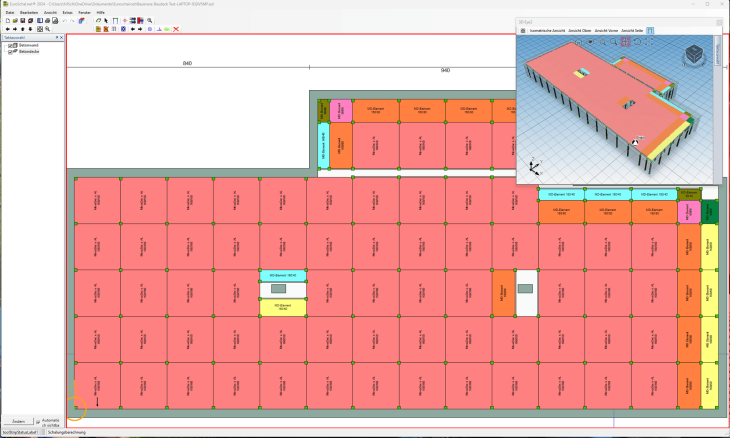The image size is (730, 438).
Task: Select the pointer cursor tool in toolbar
Action: tap(106, 20)
